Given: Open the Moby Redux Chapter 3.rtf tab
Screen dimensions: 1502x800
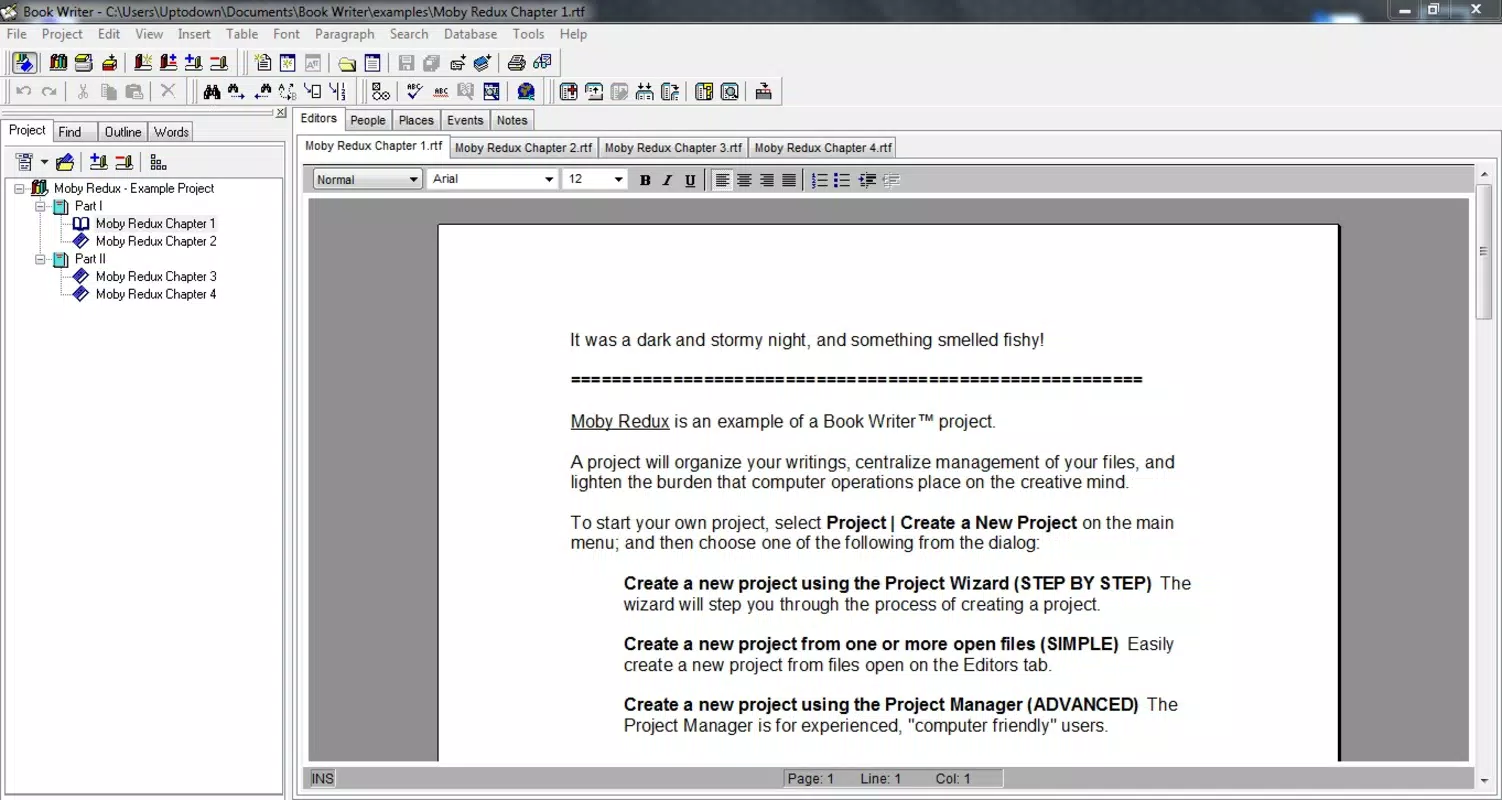Looking at the screenshot, I should coord(673,148).
